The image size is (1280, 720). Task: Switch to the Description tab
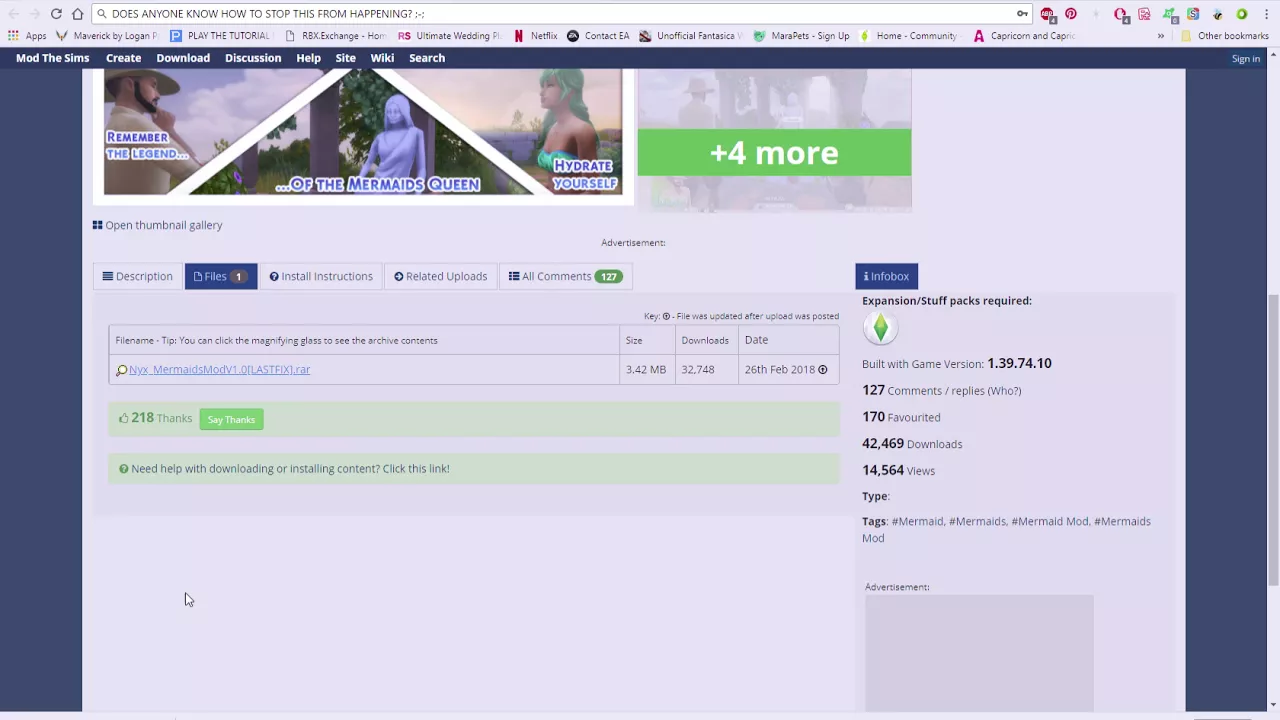137,276
